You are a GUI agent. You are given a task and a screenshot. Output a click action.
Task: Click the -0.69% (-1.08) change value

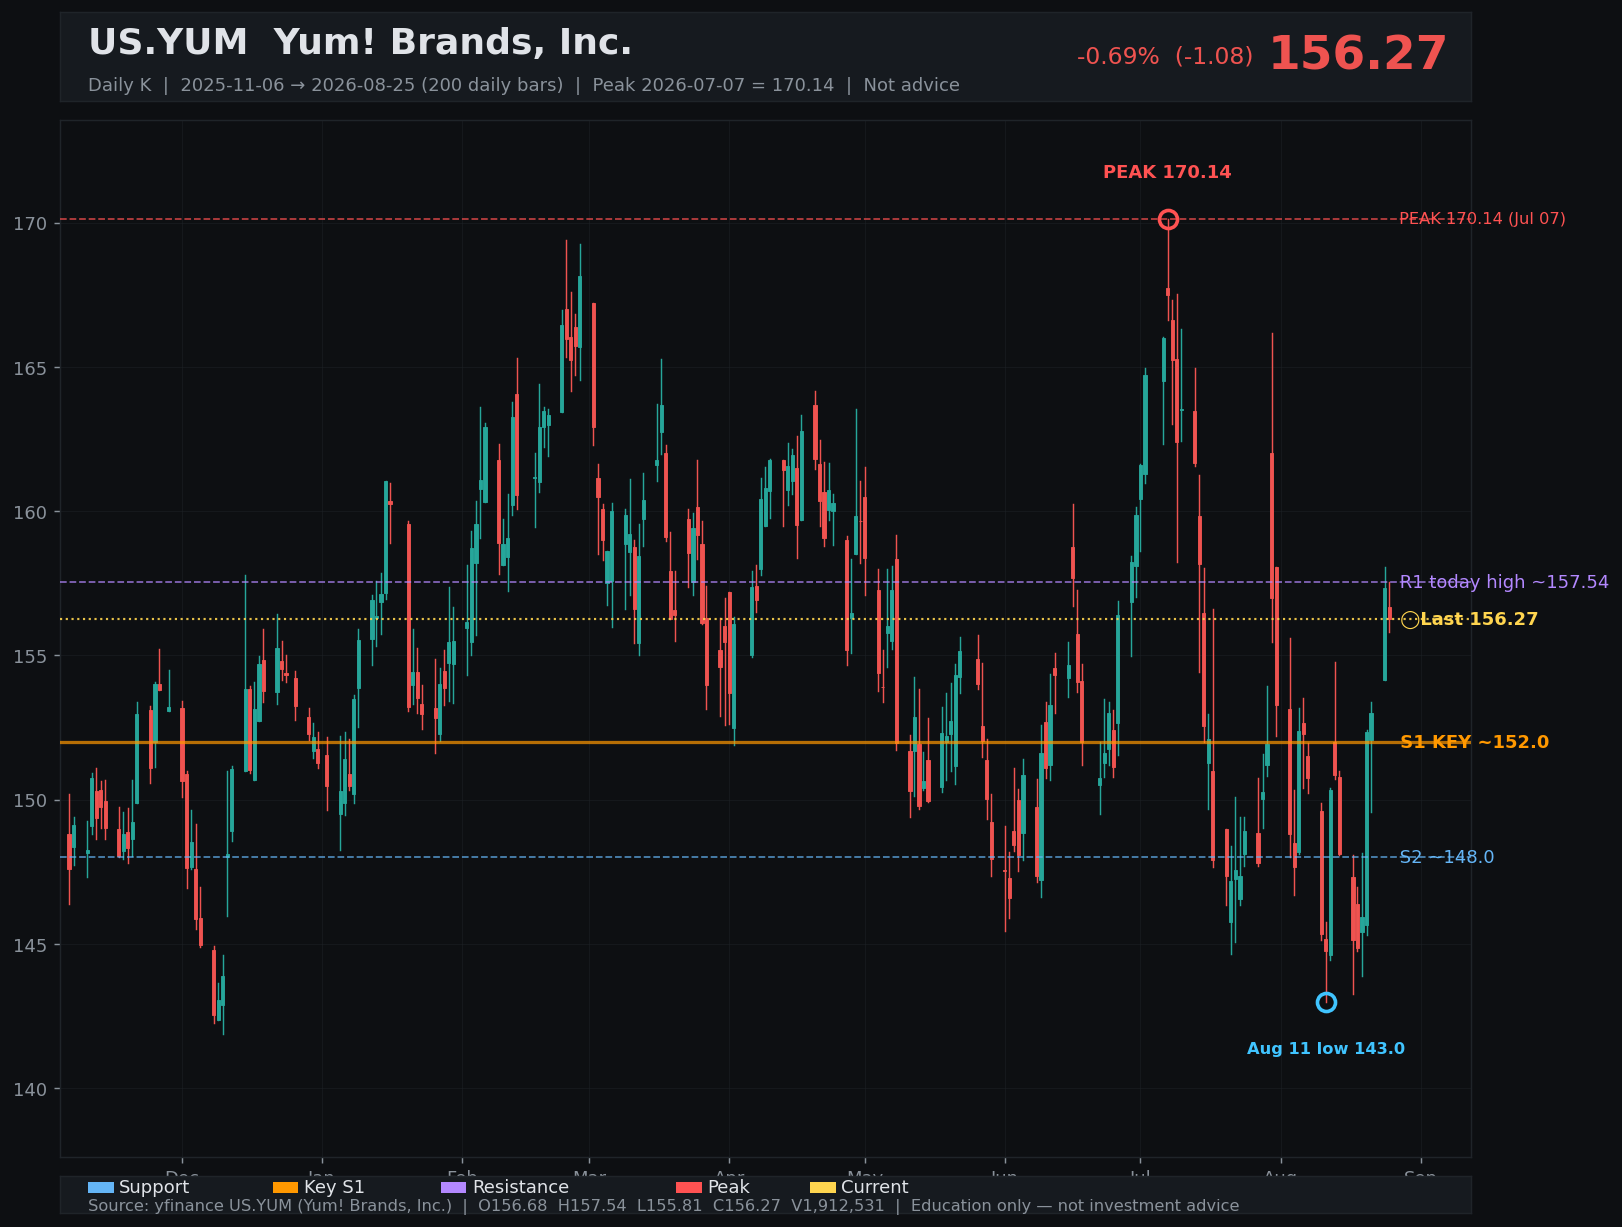[1165, 56]
